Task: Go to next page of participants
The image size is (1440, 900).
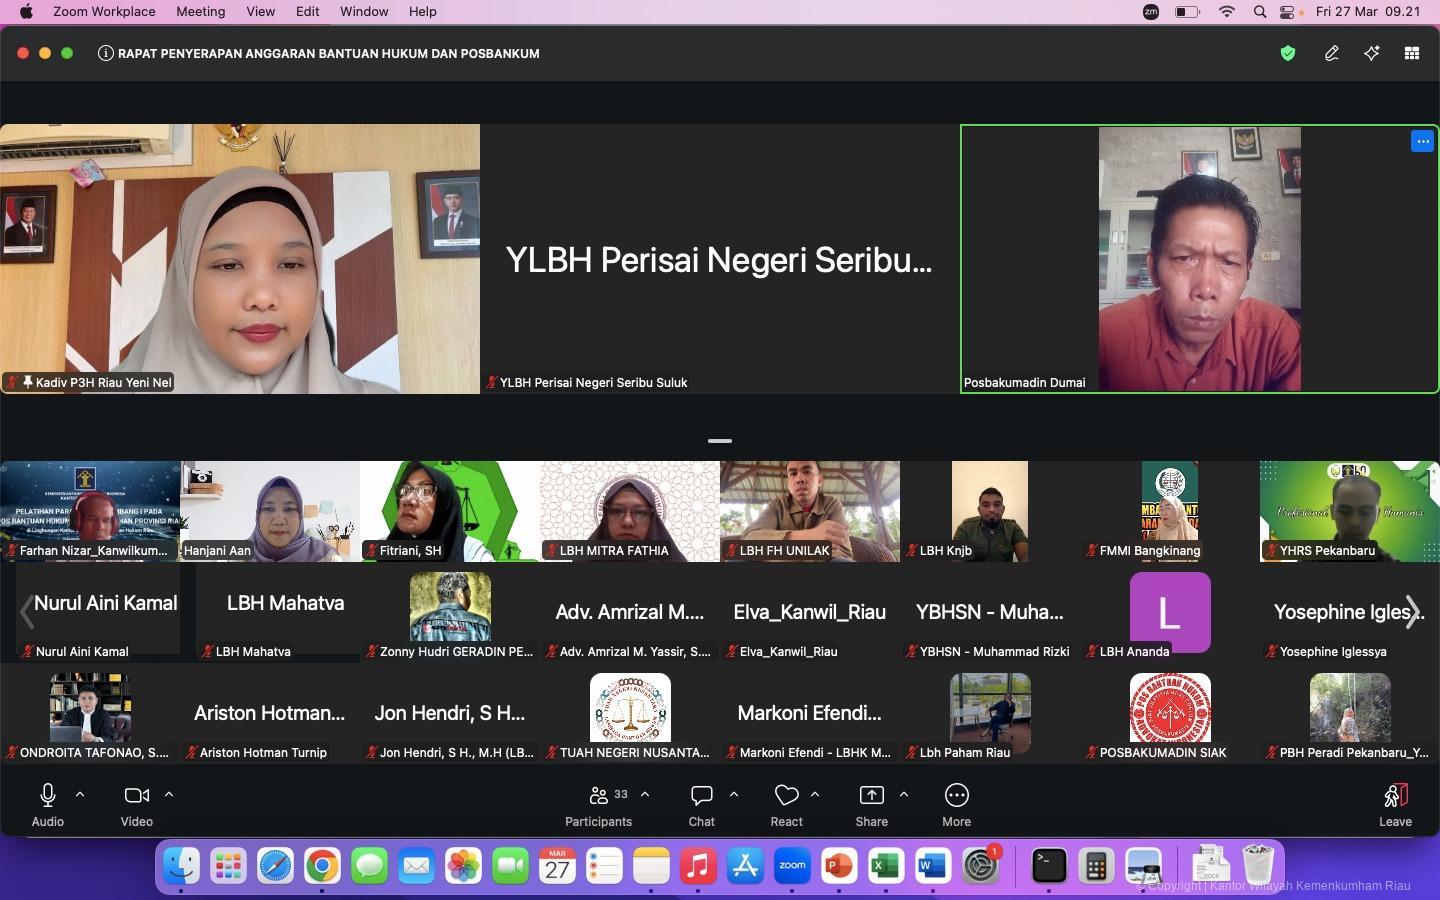Action: point(1412,612)
